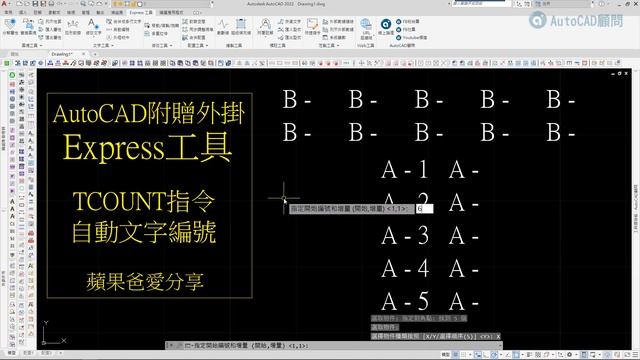The image size is (640, 360).
Task: Click the title bar search input box
Action: [481, 4]
